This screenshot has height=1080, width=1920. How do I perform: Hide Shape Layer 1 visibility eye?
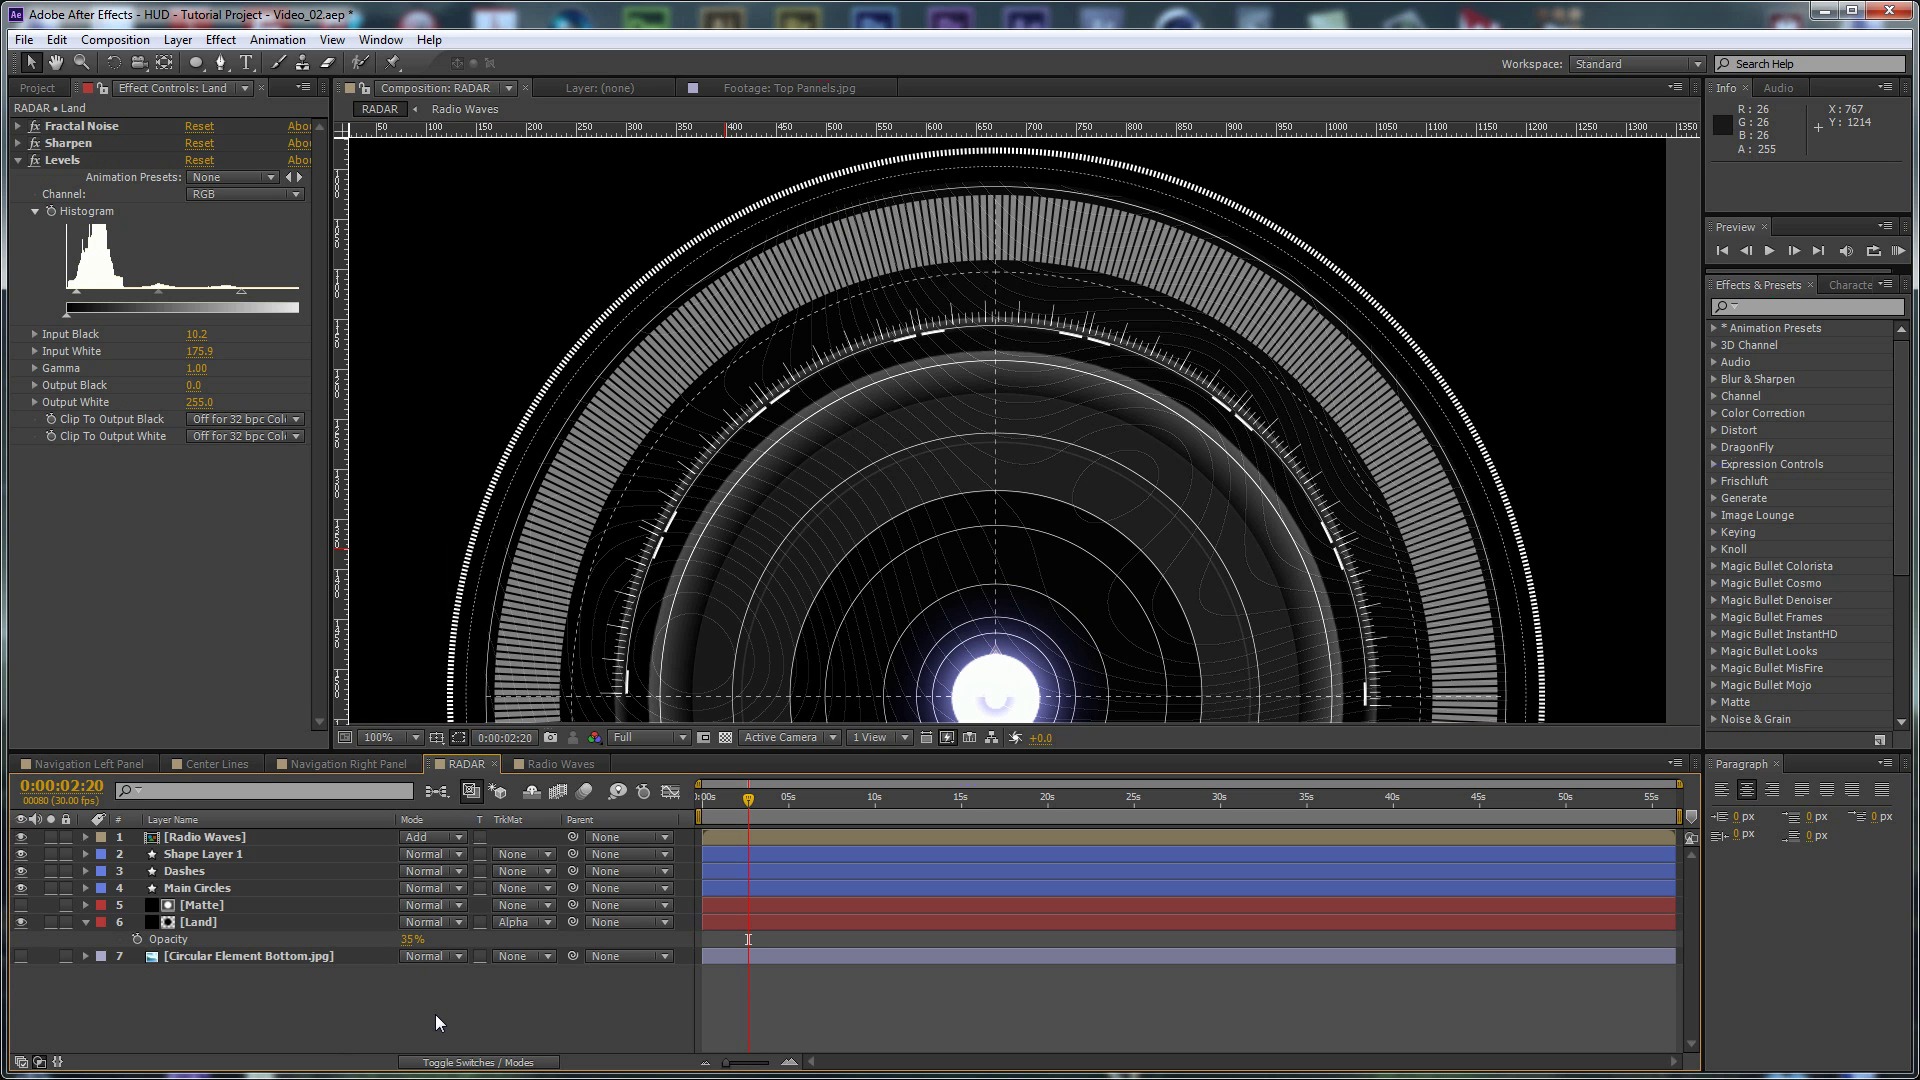(x=21, y=854)
